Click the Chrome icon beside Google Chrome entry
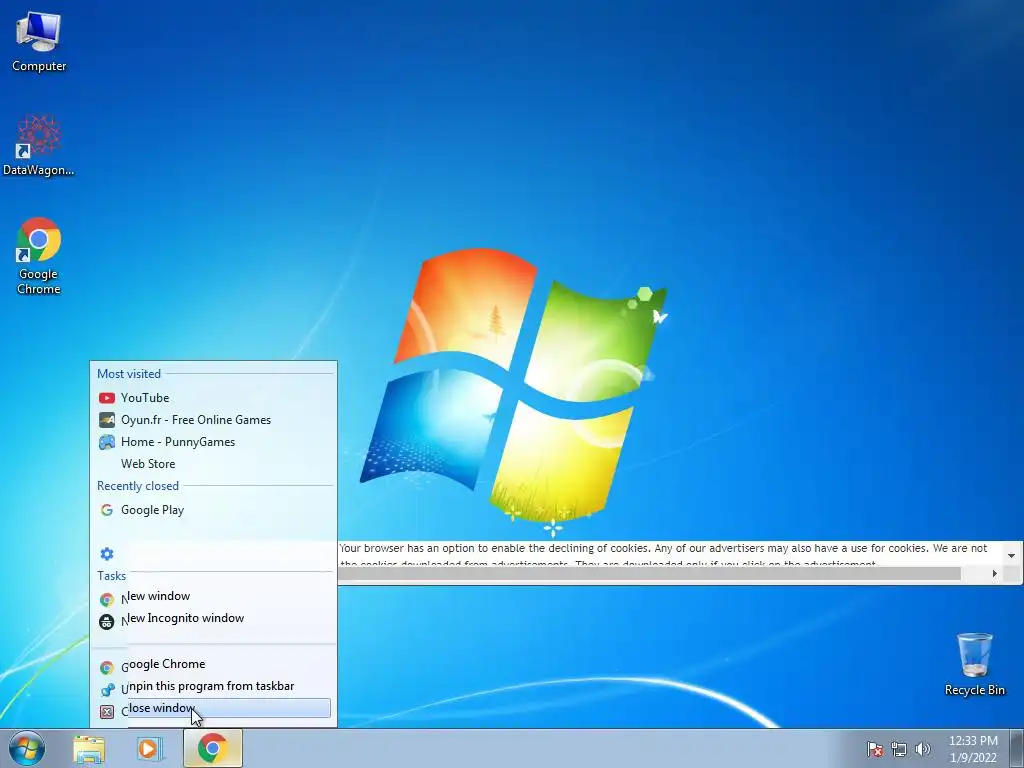Image resolution: width=1024 pixels, height=768 pixels. tap(106, 667)
